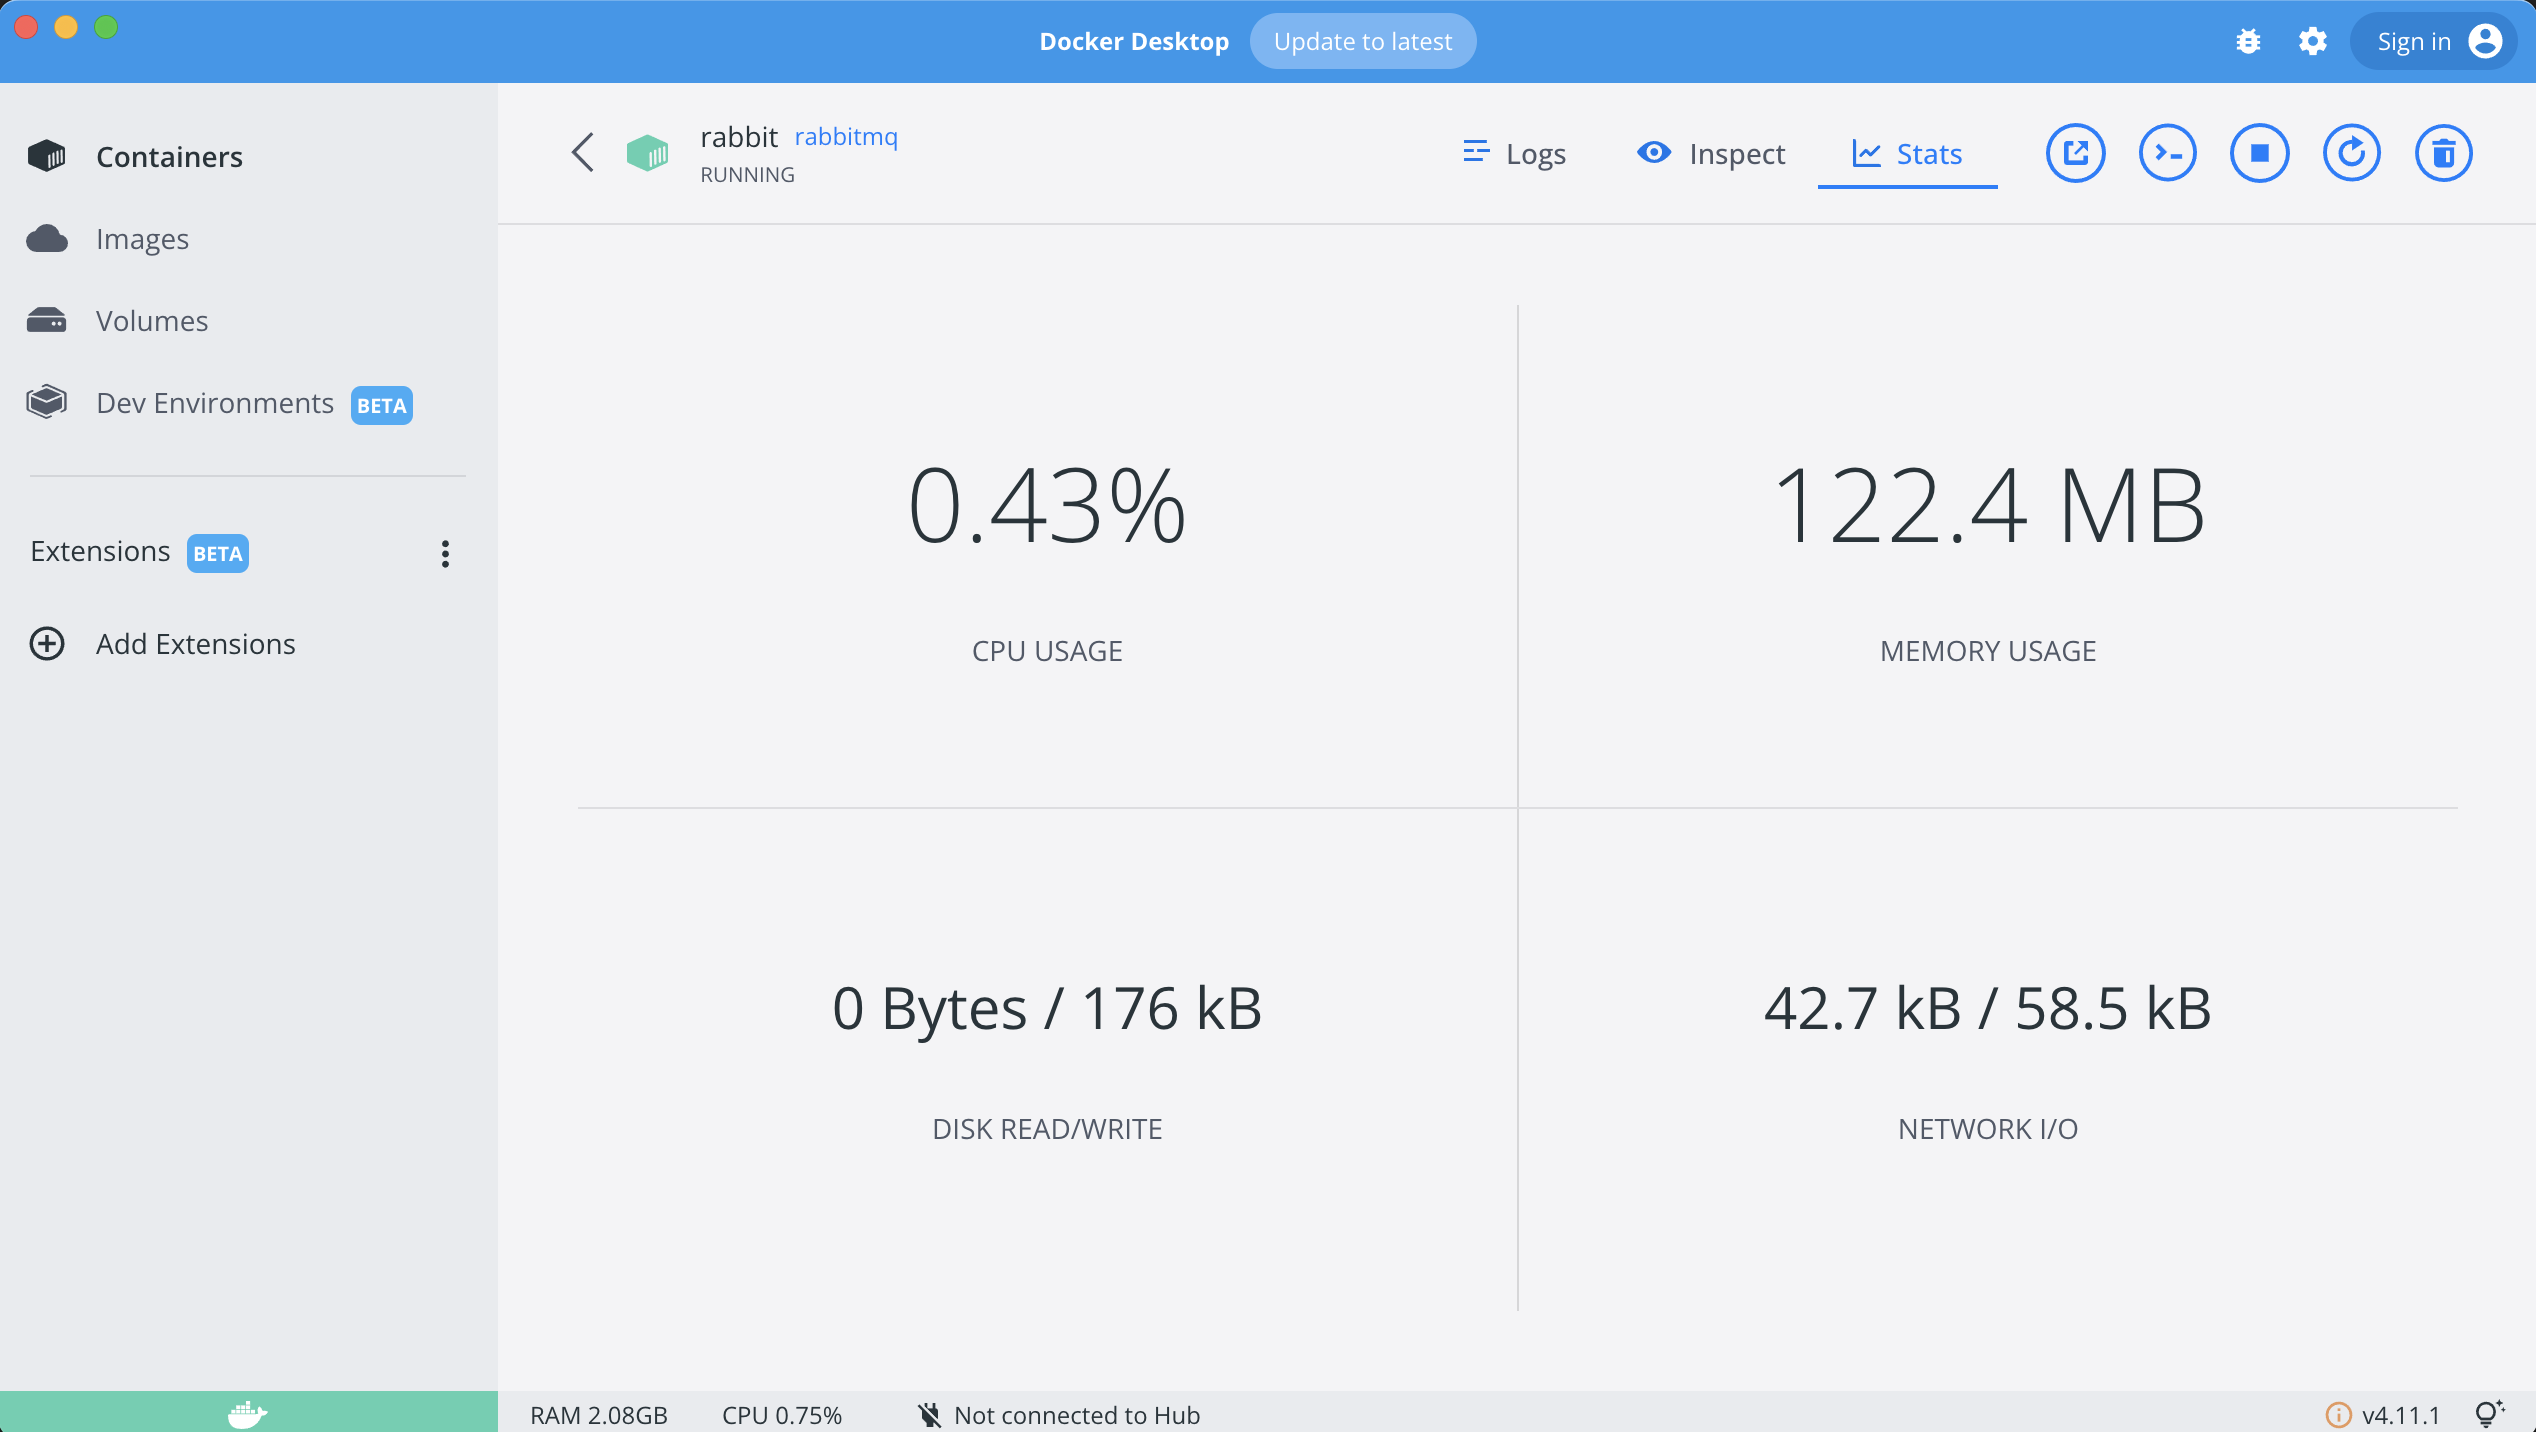Viewport: 2536px width, 1432px height.
Task: Open the container CLI terminal icon
Action: pyautogui.click(x=2167, y=153)
